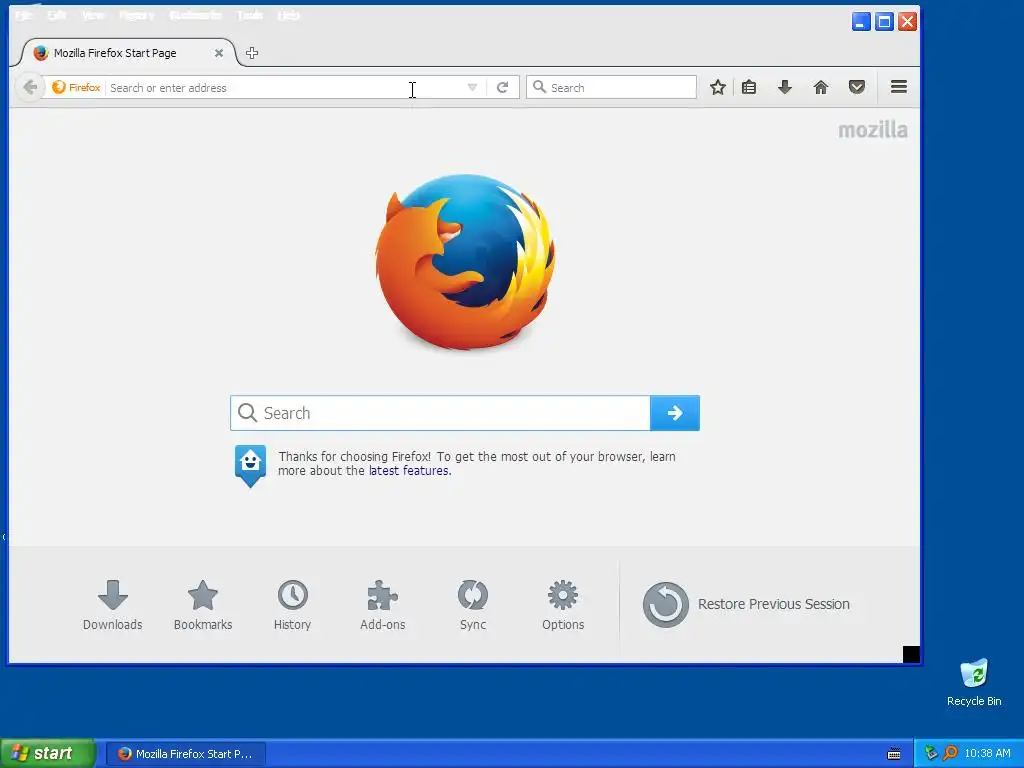This screenshot has height=768, width=1024.
Task: Open the address bar history dropdown arrow
Action: [x=472, y=88]
